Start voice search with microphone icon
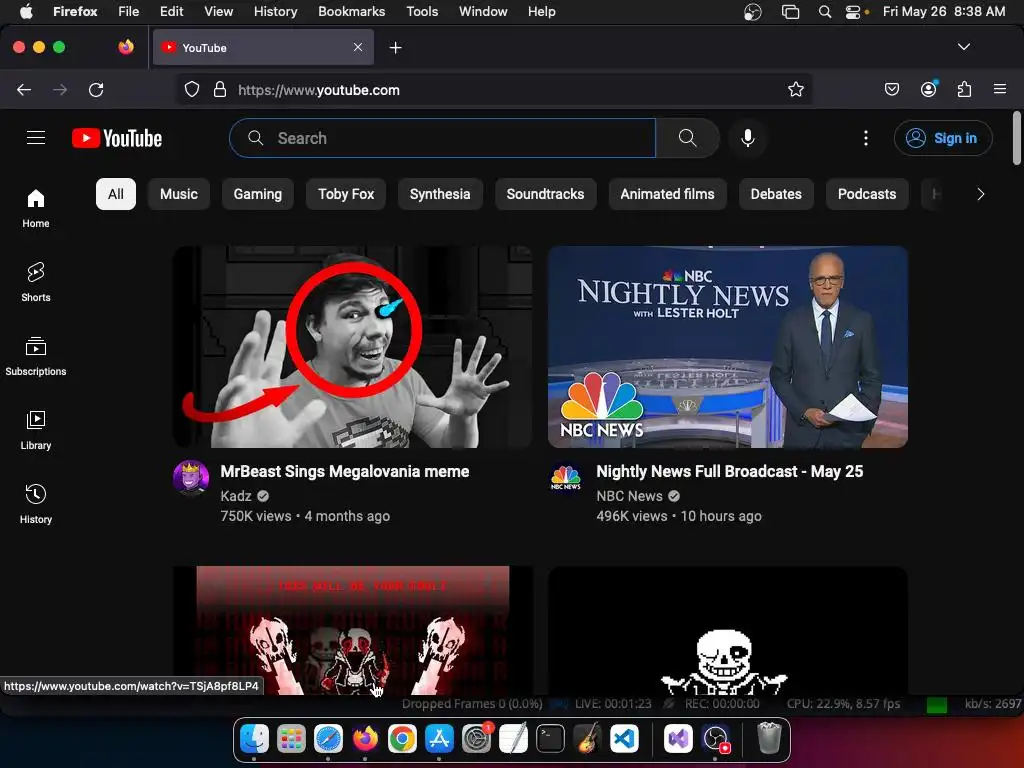1024x768 pixels. point(748,138)
